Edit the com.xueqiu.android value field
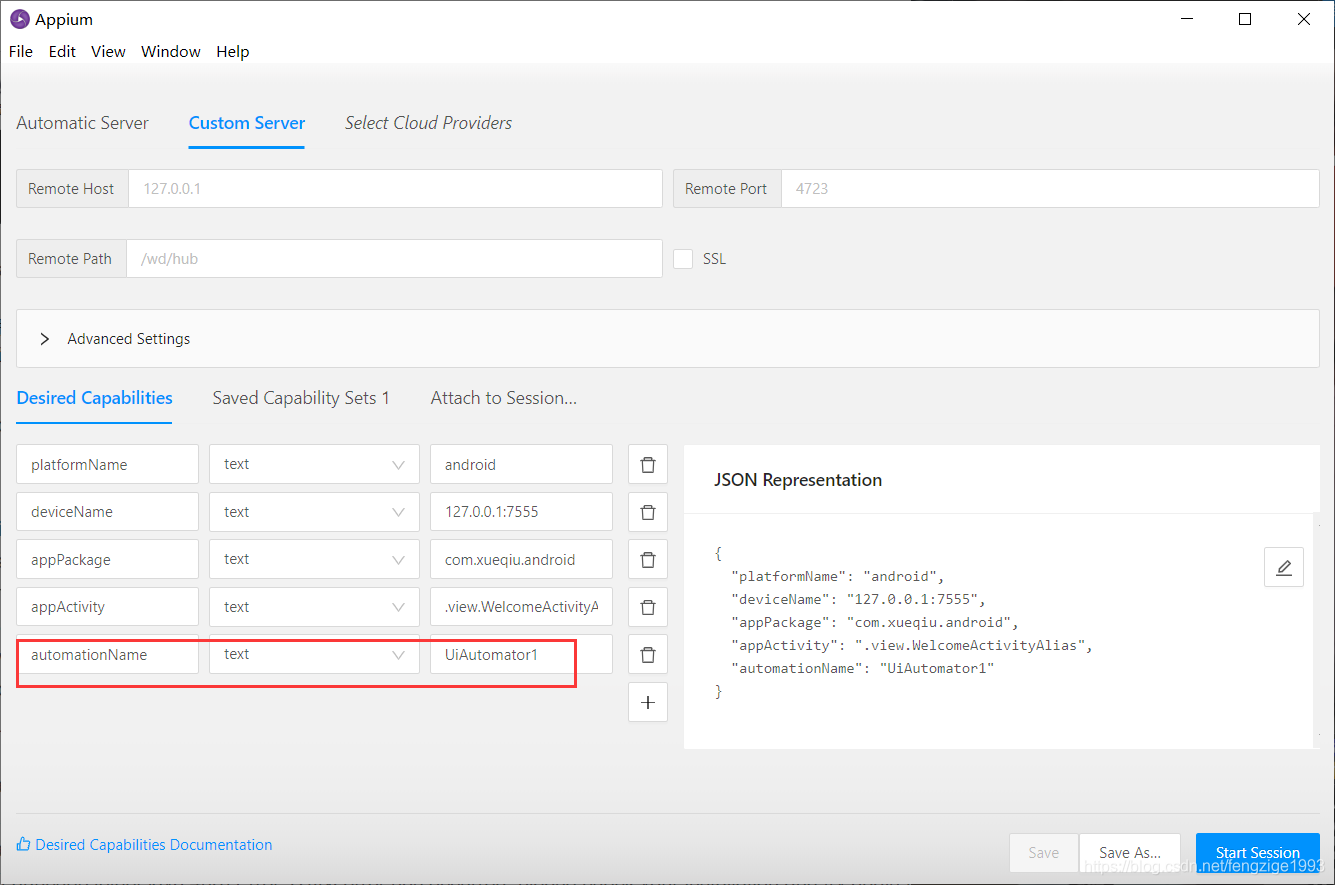1335x885 pixels. 521,560
